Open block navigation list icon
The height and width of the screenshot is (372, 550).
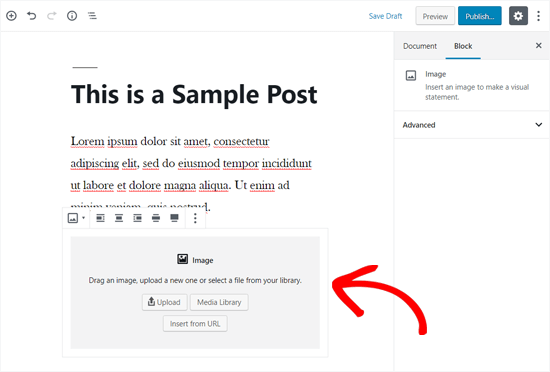(92, 16)
